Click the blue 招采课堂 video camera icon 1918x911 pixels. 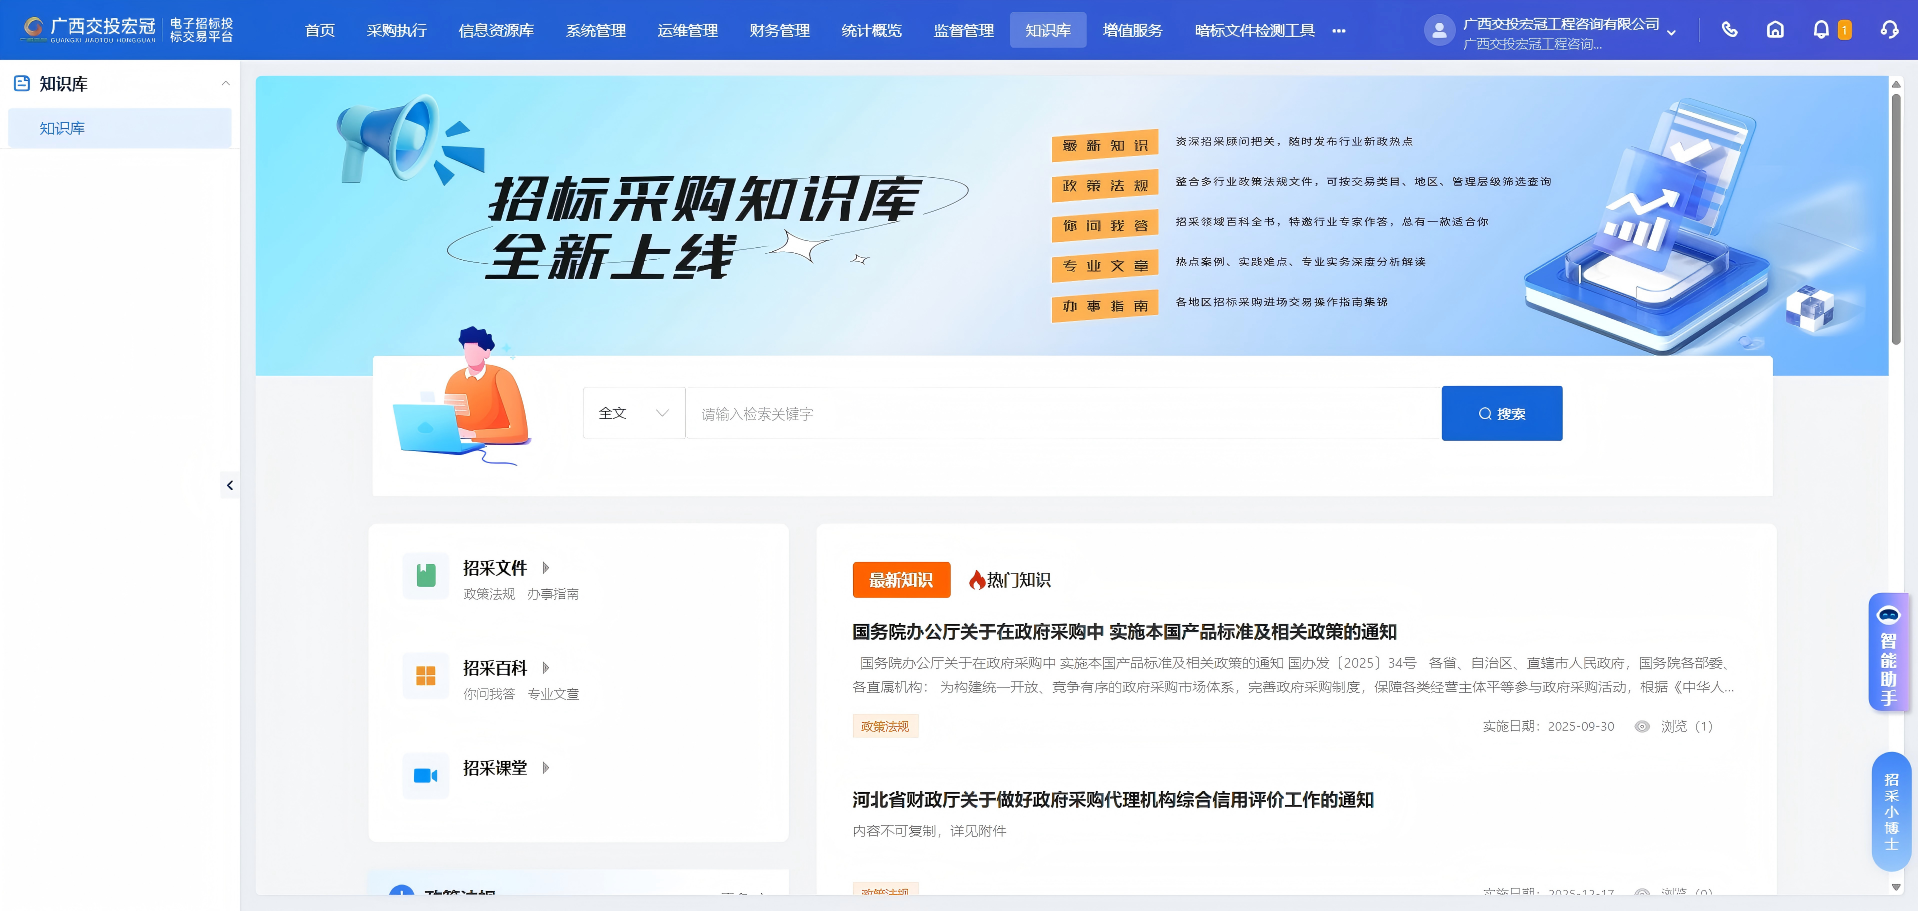[426, 776]
